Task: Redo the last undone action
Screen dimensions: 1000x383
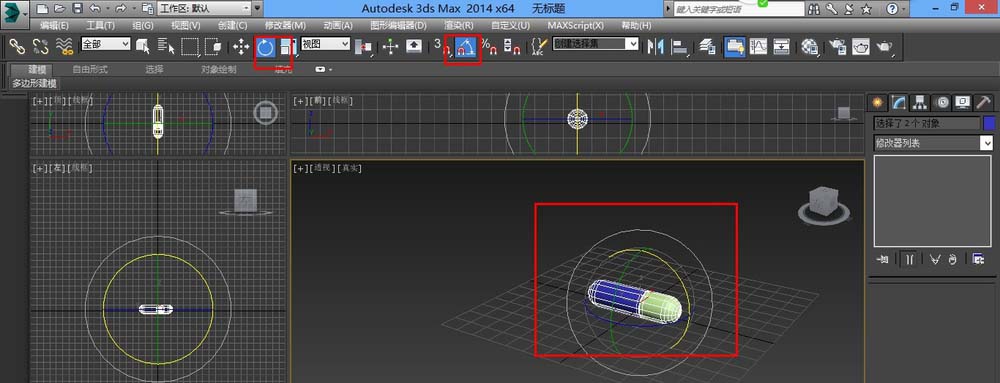Action: [121, 9]
